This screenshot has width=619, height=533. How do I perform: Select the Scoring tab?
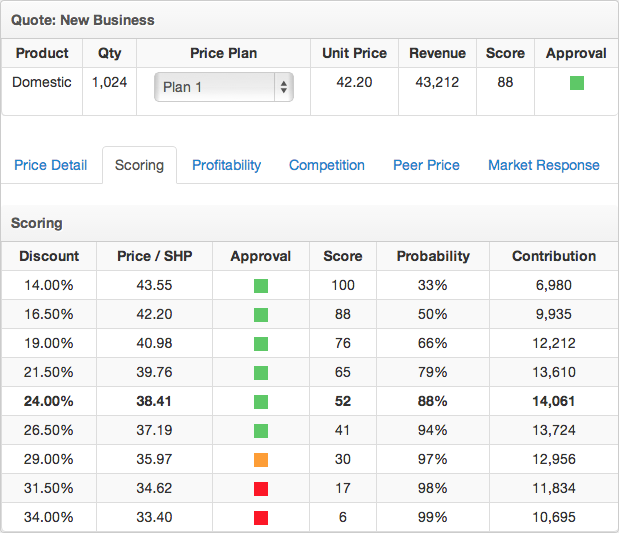coord(139,165)
